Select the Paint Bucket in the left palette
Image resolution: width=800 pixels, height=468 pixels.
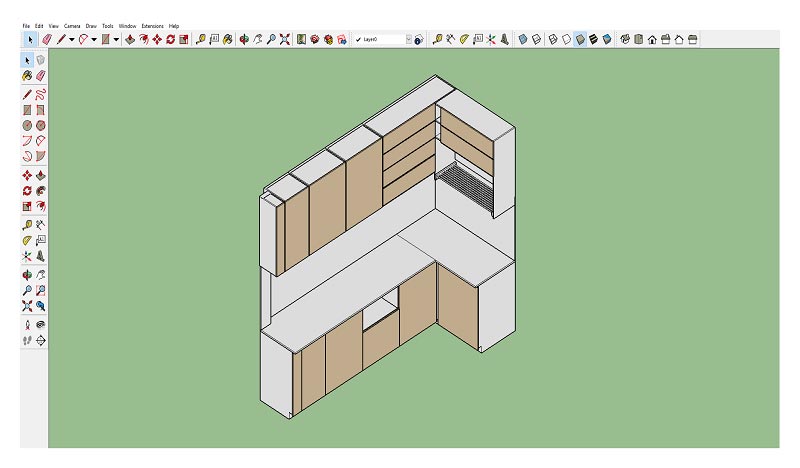[27, 76]
